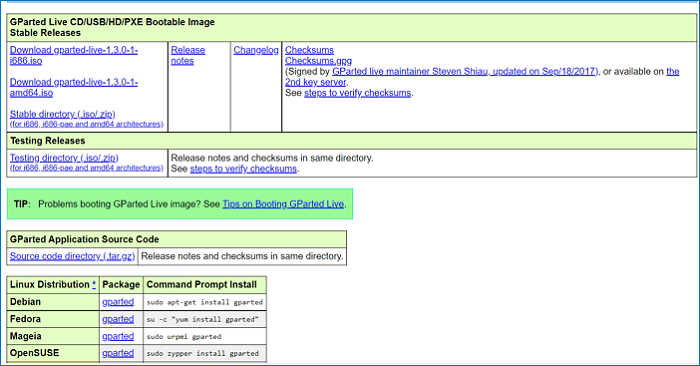The width and height of the screenshot is (700, 366).
Task: Click the 'Command Prompt Install' column header
Action: click(201, 285)
